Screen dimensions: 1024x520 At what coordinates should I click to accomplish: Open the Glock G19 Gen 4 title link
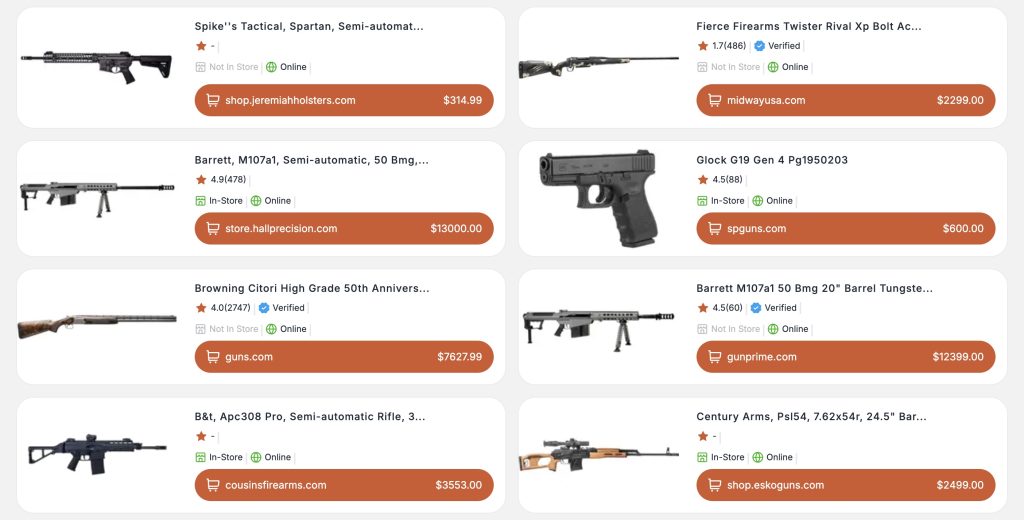click(x=772, y=160)
